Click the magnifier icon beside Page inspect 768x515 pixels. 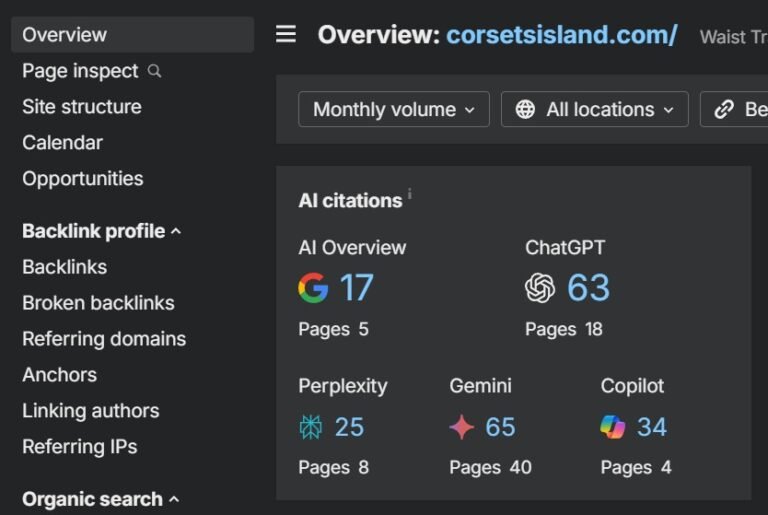(x=154, y=71)
